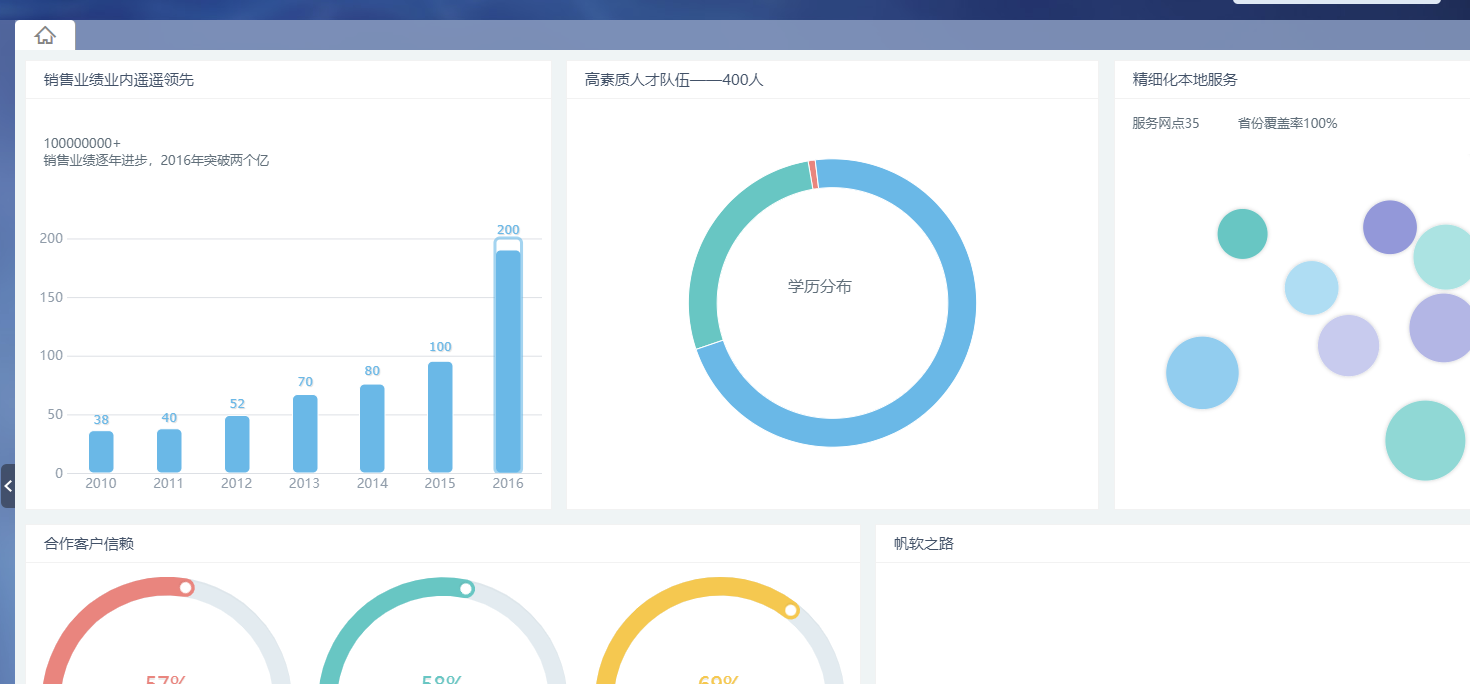This screenshot has width=1470, height=684.
Task: Click the 服务网点35 text
Action: tap(1166, 124)
